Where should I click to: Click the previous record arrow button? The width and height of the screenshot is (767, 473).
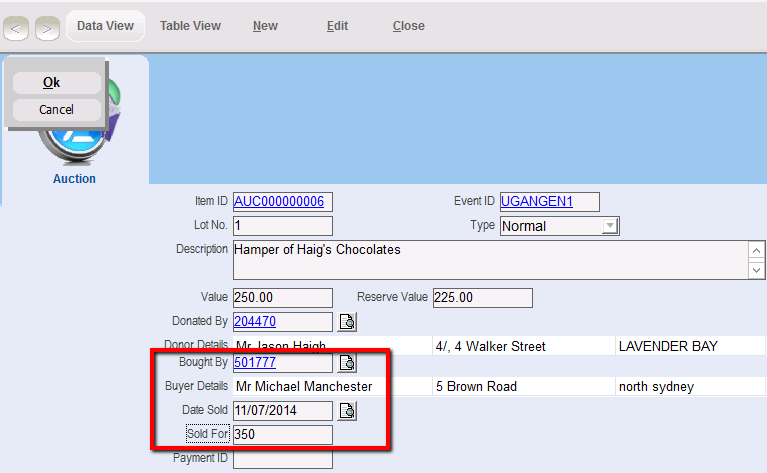16,28
